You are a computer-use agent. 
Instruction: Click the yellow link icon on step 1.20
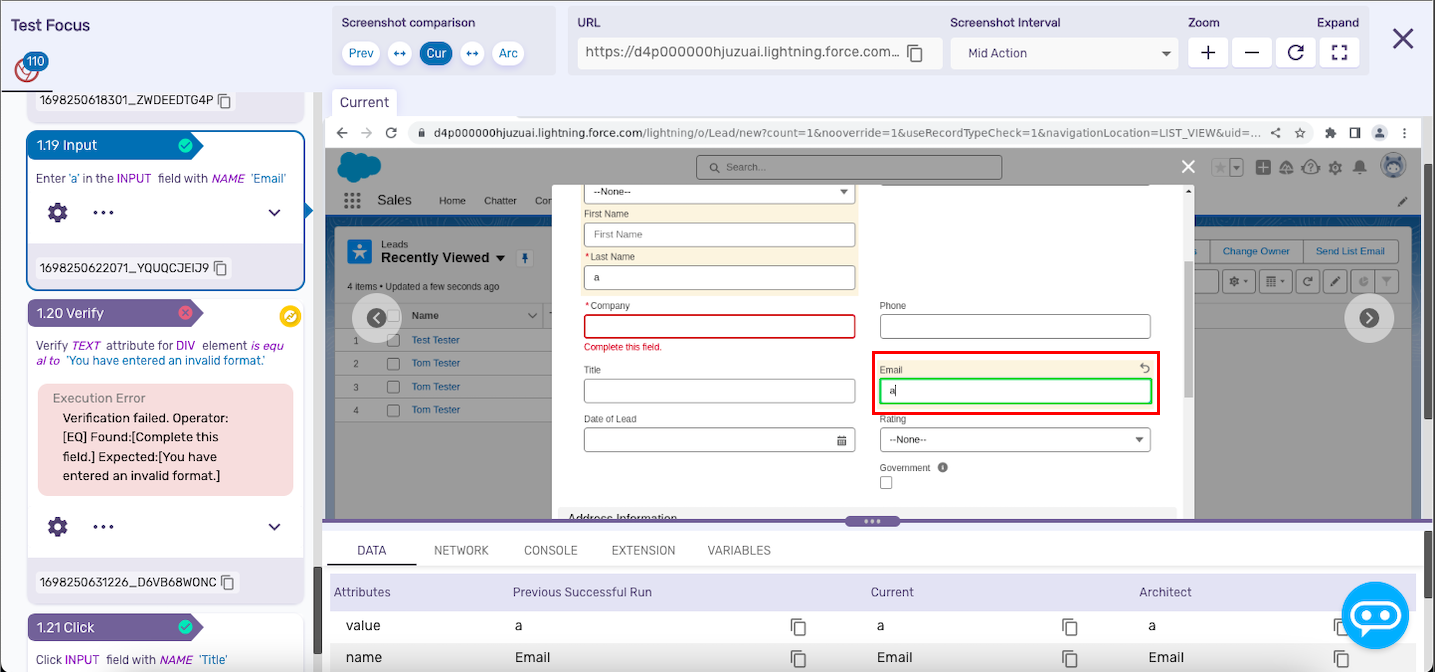click(x=290, y=316)
